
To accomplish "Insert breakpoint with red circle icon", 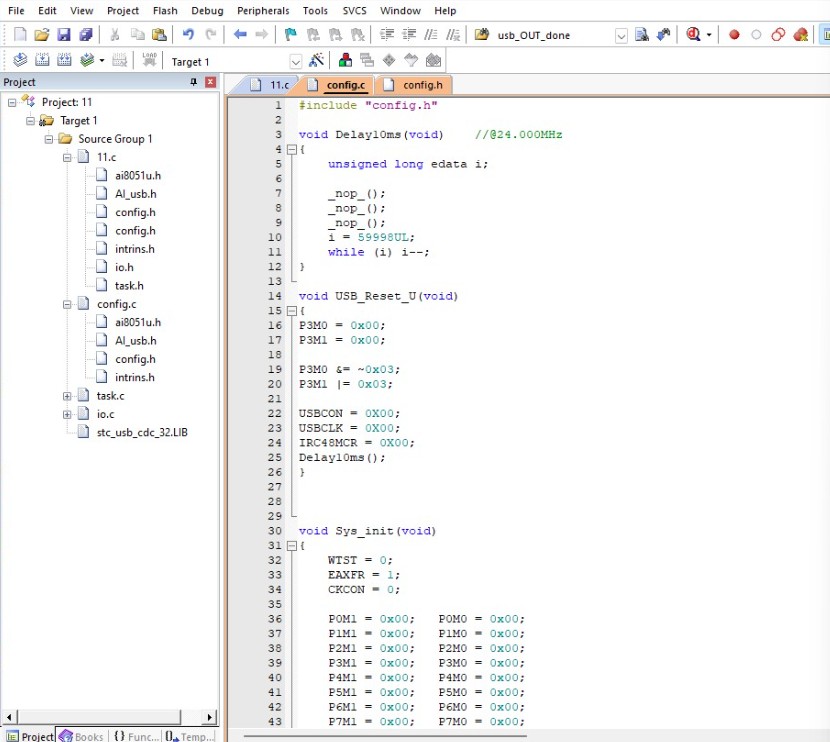I will click(734, 35).
